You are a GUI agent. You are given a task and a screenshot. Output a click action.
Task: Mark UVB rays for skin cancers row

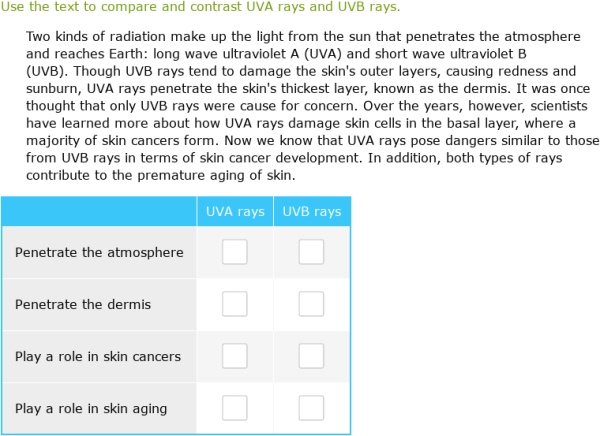311,356
